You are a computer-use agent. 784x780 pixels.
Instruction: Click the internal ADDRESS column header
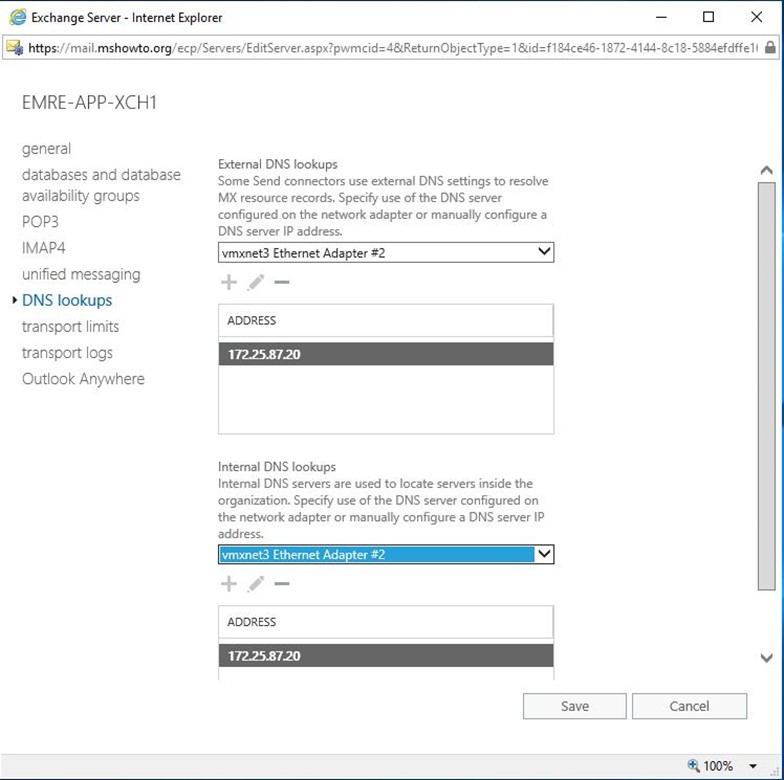click(x=386, y=622)
